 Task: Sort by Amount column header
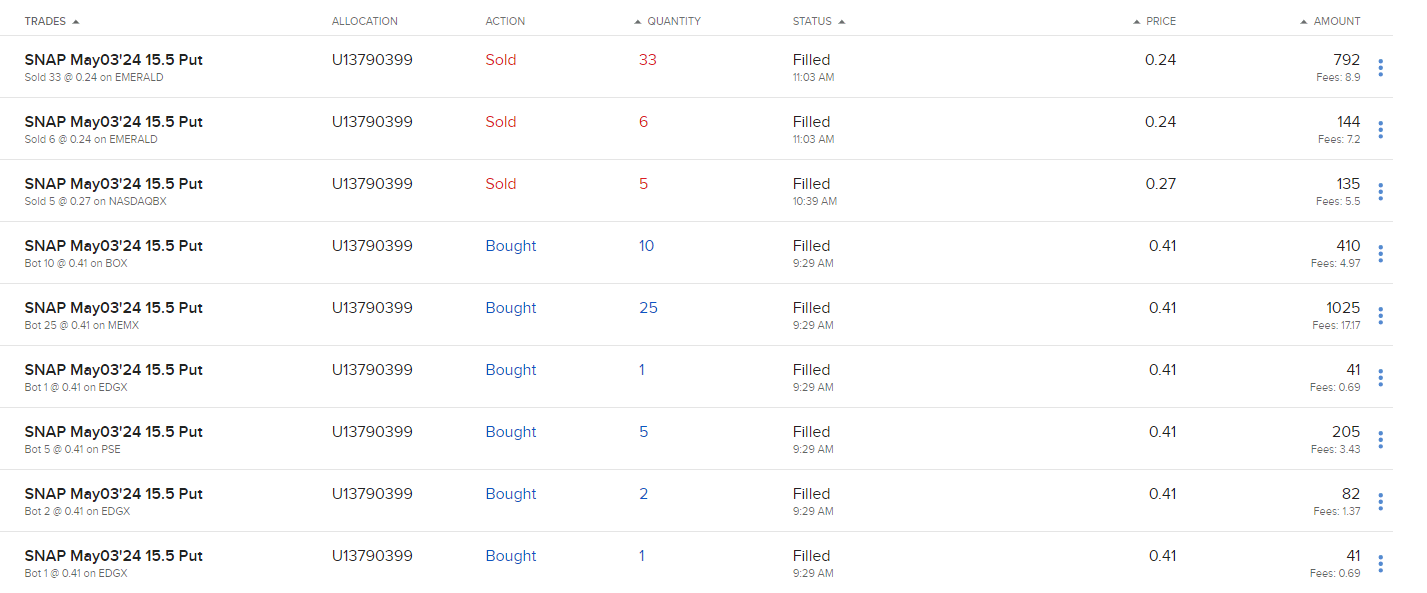click(x=1336, y=21)
